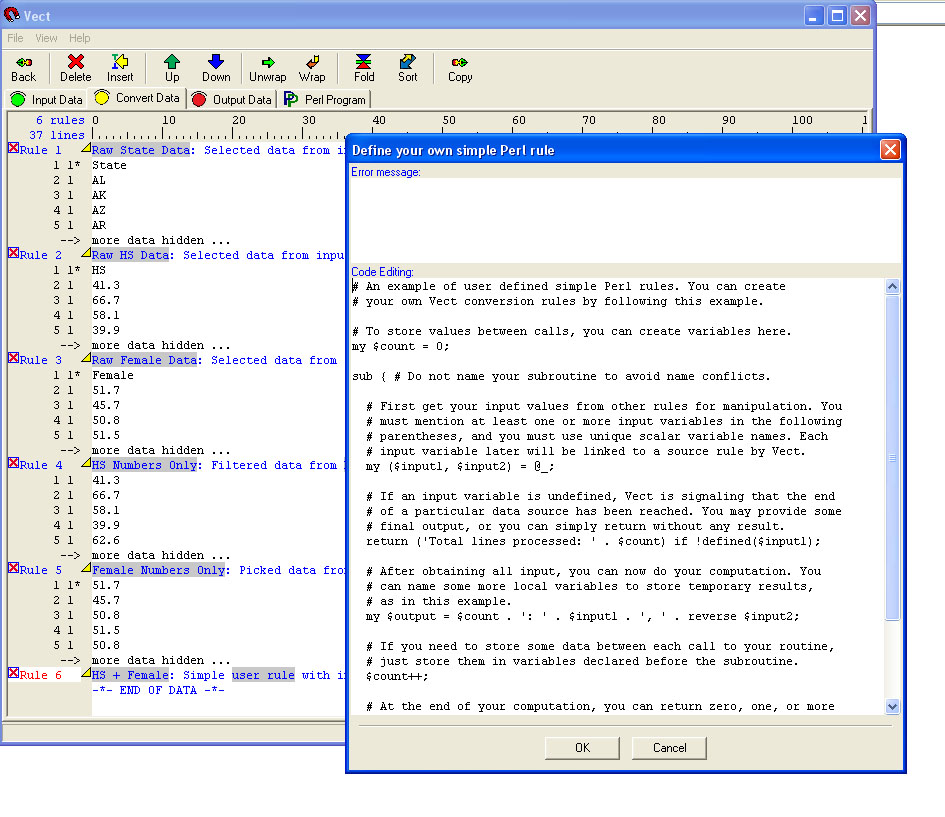Click the Down blue arrow icon
945x817 pixels.
click(216, 68)
